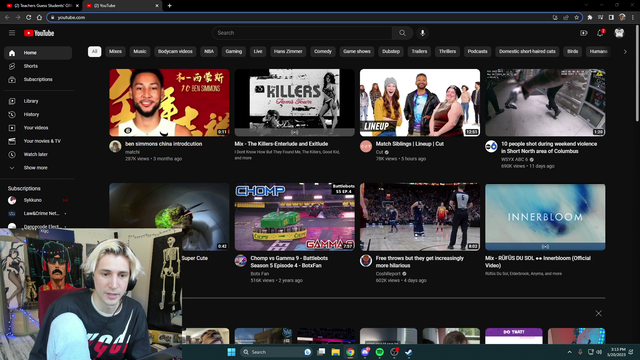This screenshot has height=360, width=640.
Task: Click 'Free throws but they get increasingly' title
Action: point(420,258)
